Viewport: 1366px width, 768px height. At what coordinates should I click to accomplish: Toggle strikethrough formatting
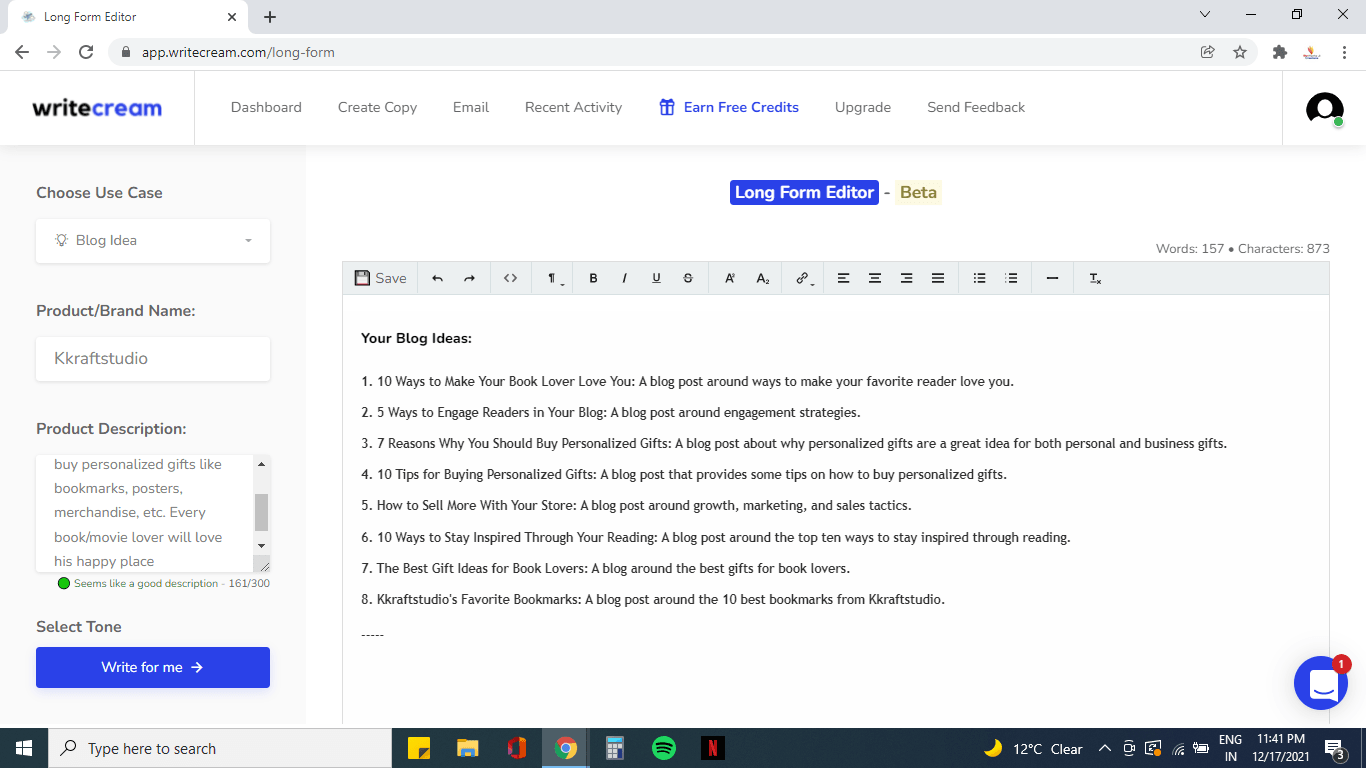pyautogui.click(x=688, y=278)
